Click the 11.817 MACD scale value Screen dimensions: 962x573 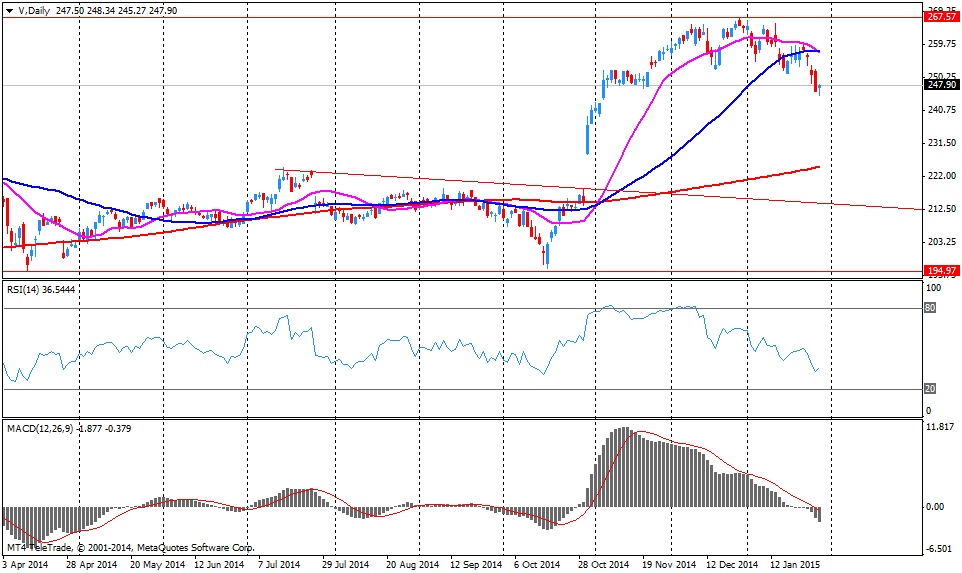tap(941, 427)
